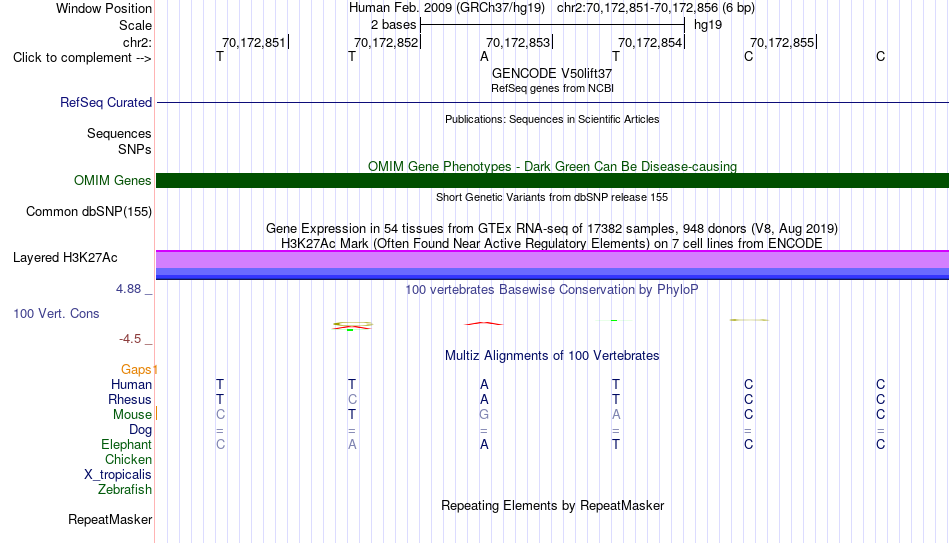Click the Mouse G mismatch base

pyautogui.click(x=484, y=415)
